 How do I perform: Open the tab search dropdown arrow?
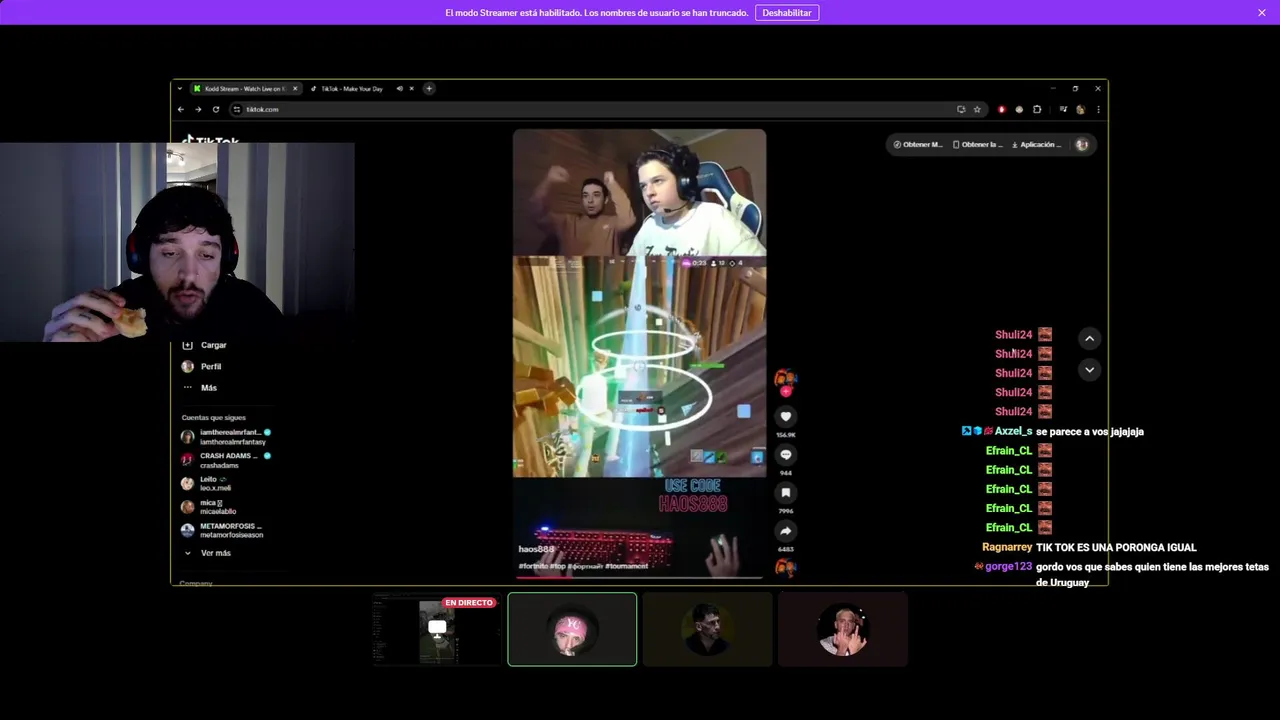click(x=180, y=88)
